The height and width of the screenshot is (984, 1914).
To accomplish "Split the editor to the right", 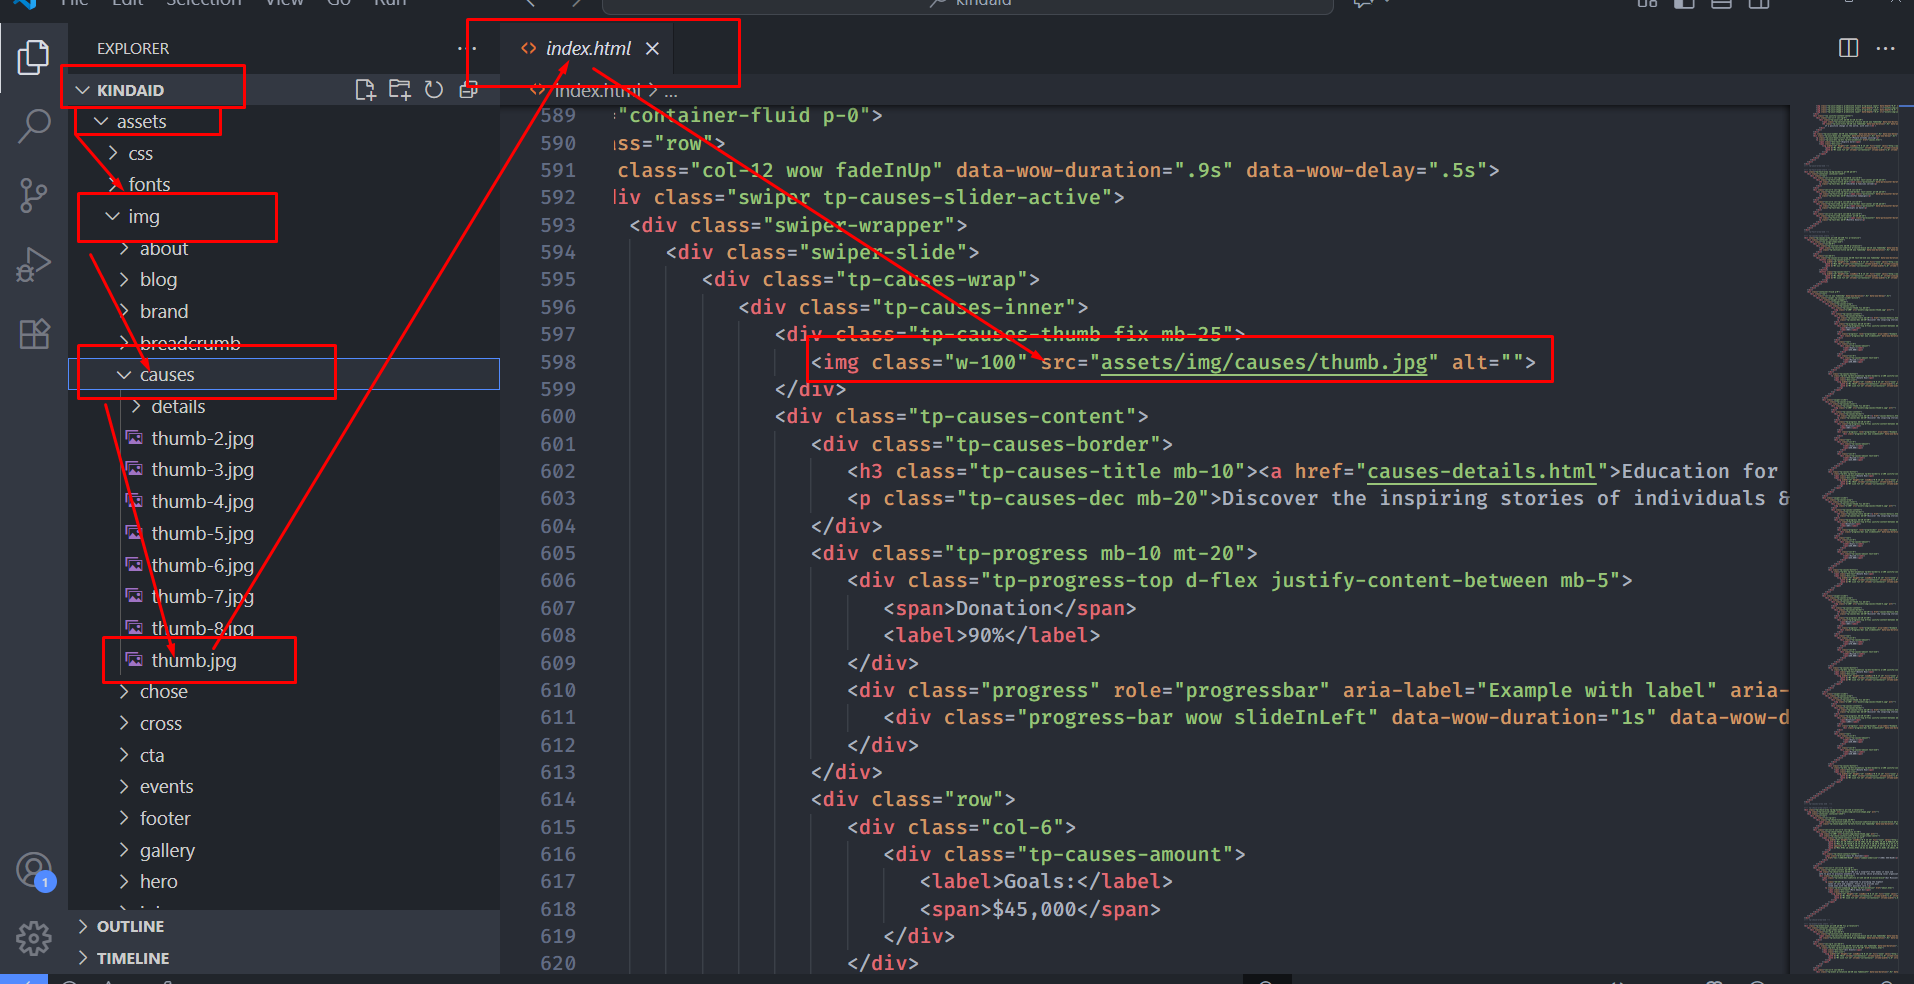I will (x=1848, y=48).
